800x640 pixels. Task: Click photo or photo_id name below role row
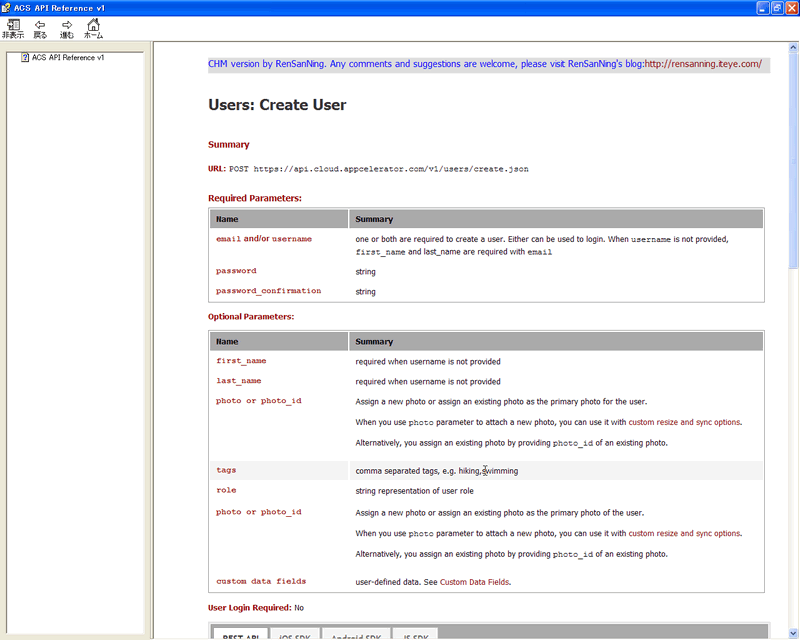pyautogui.click(x=259, y=512)
